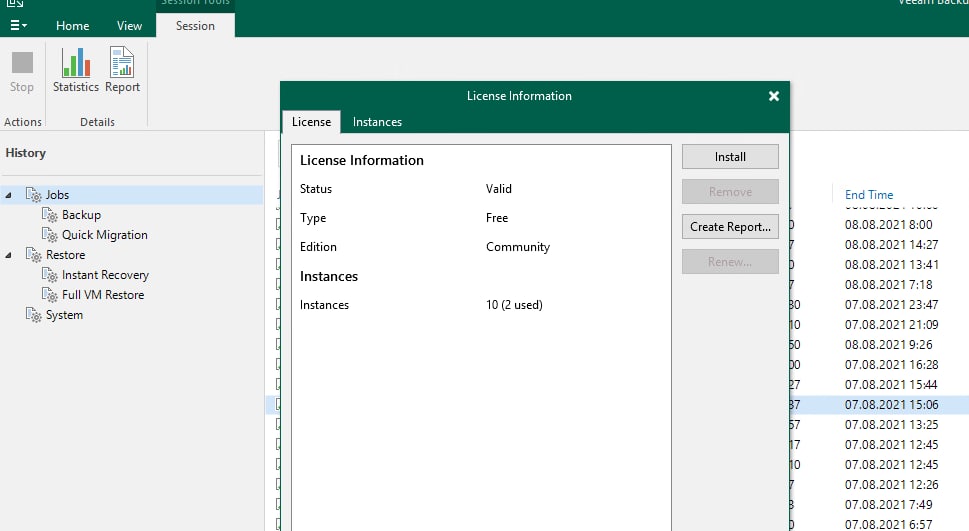Click the Quick Migration gear icon
The height and width of the screenshot is (531, 969).
pyautogui.click(x=49, y=235)
